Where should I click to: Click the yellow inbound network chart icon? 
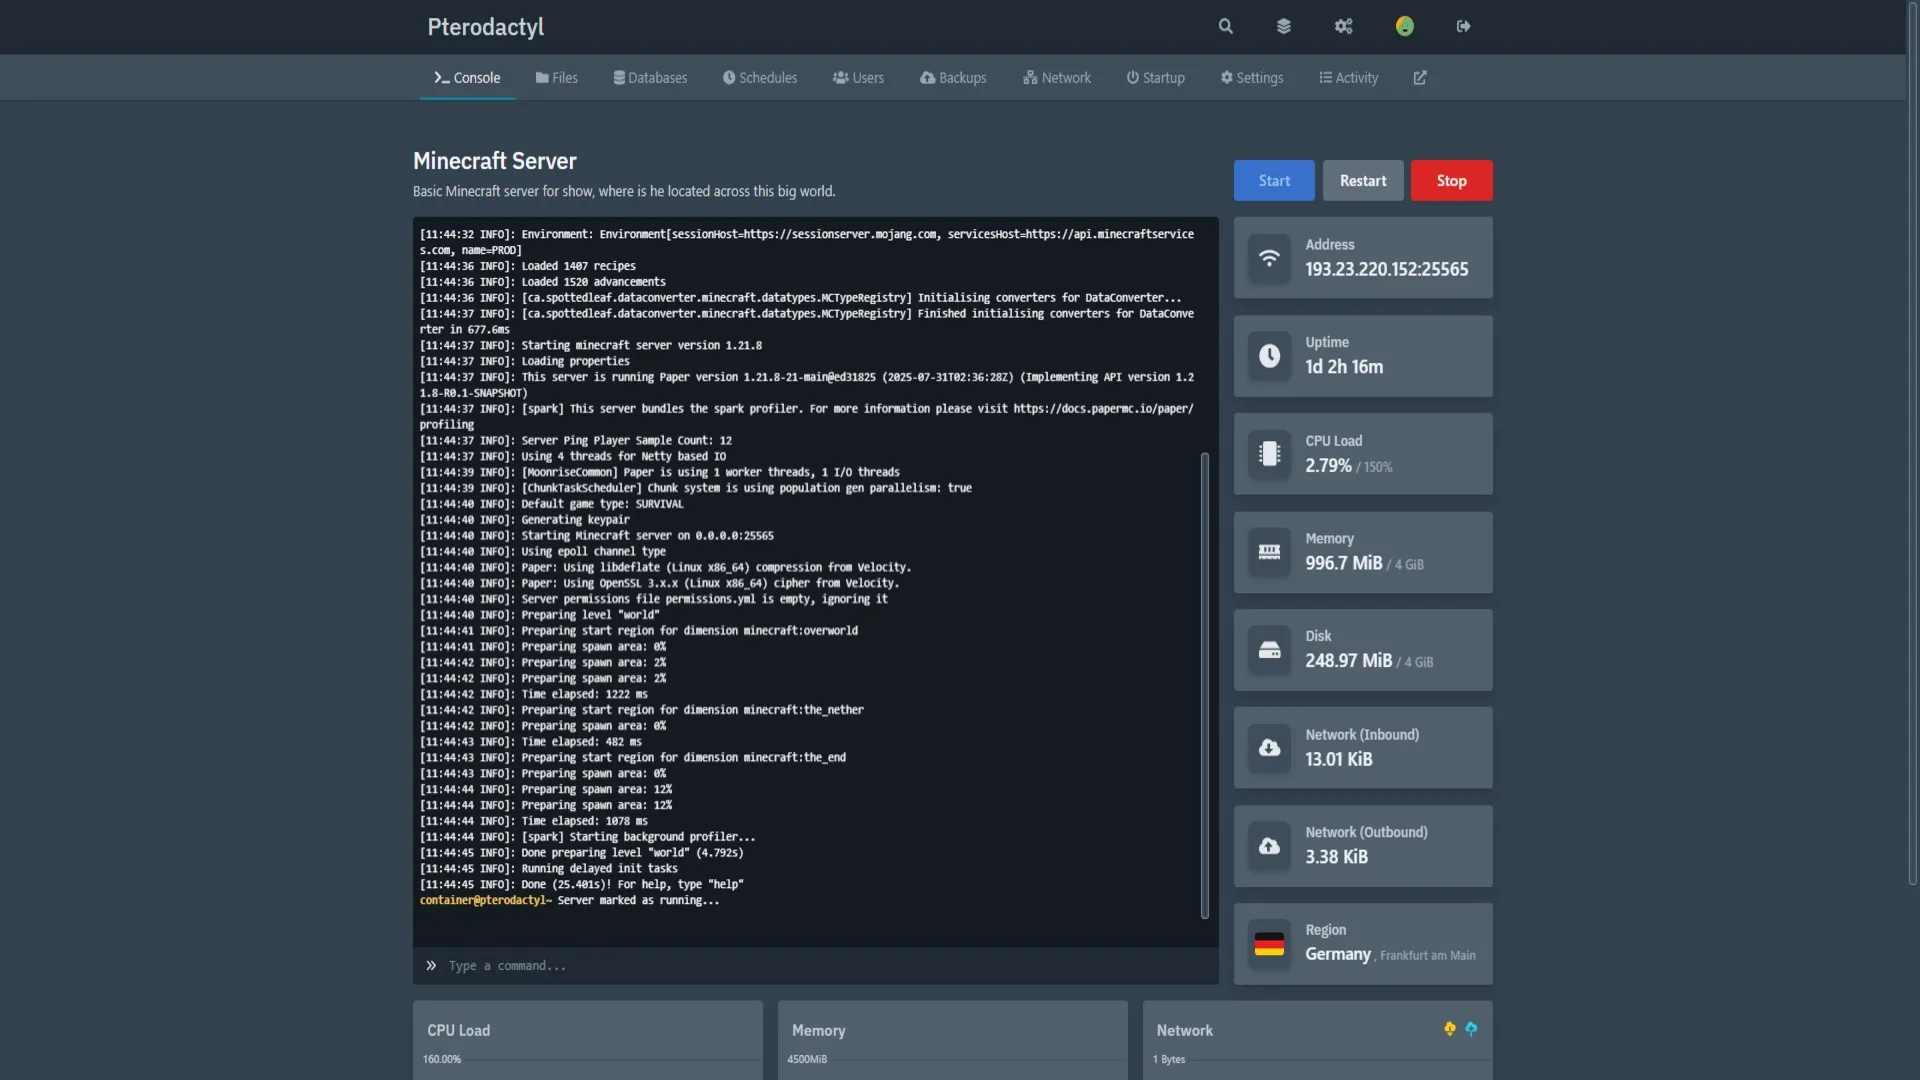(1449, 1029)
